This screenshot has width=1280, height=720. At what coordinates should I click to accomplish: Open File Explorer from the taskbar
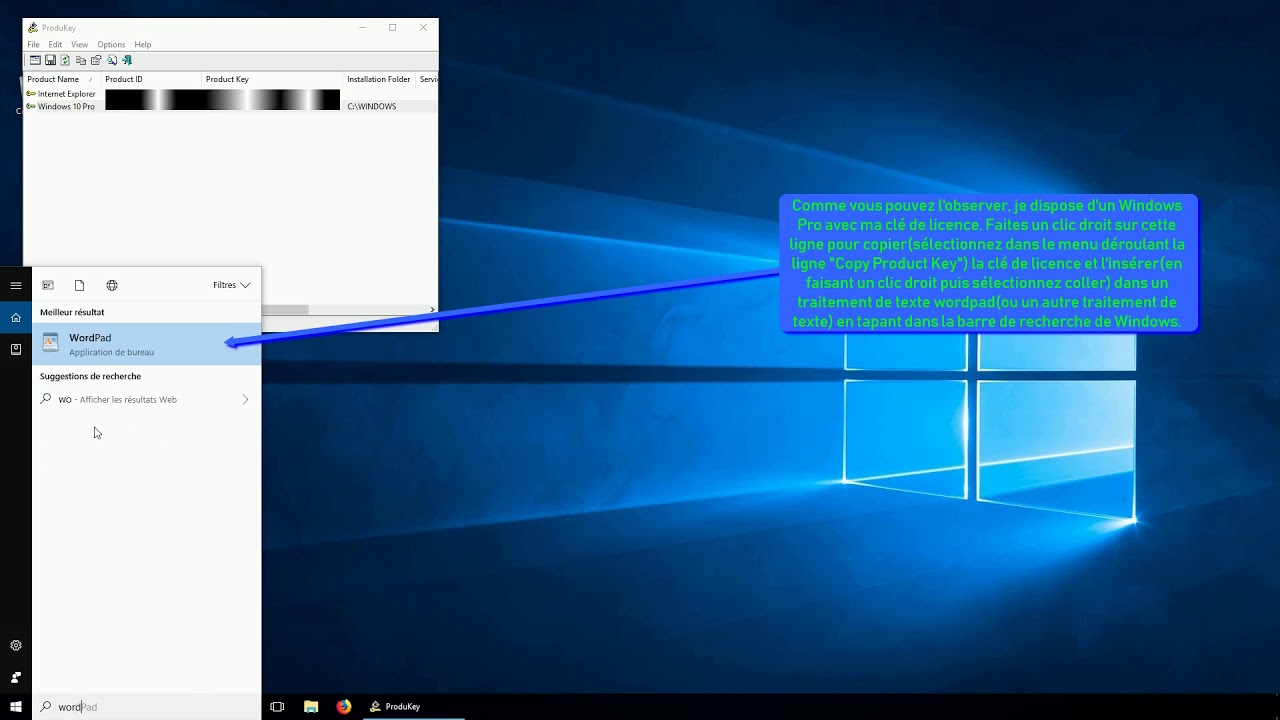(x=311, y=707)
